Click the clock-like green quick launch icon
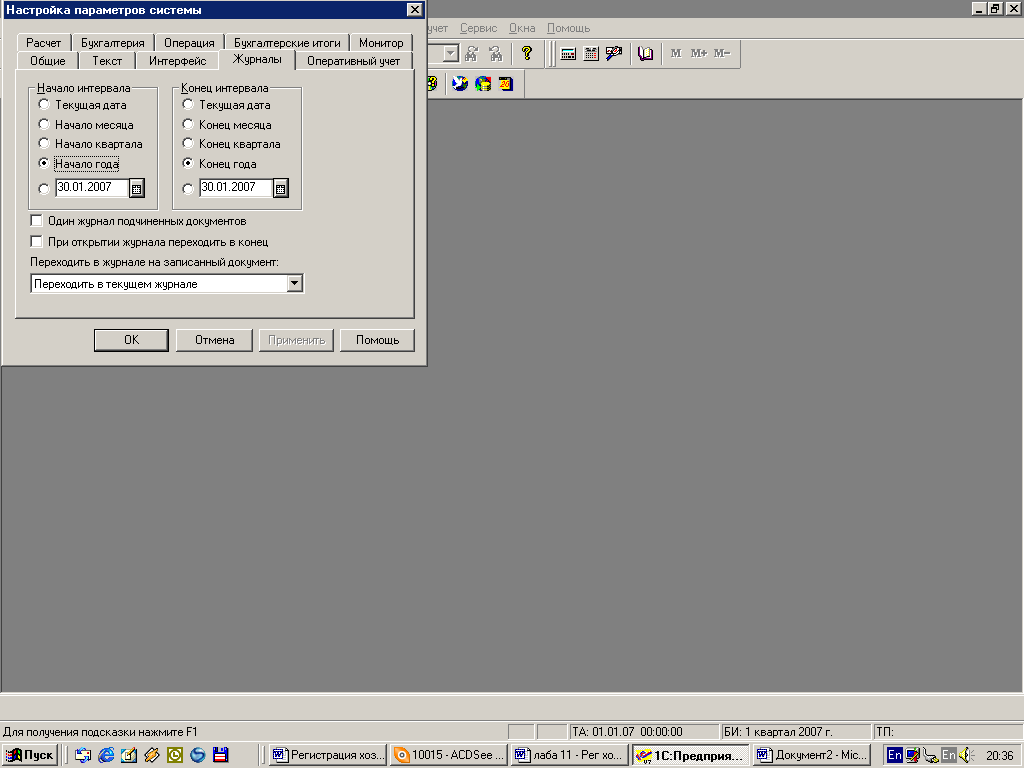 (175, 755)
